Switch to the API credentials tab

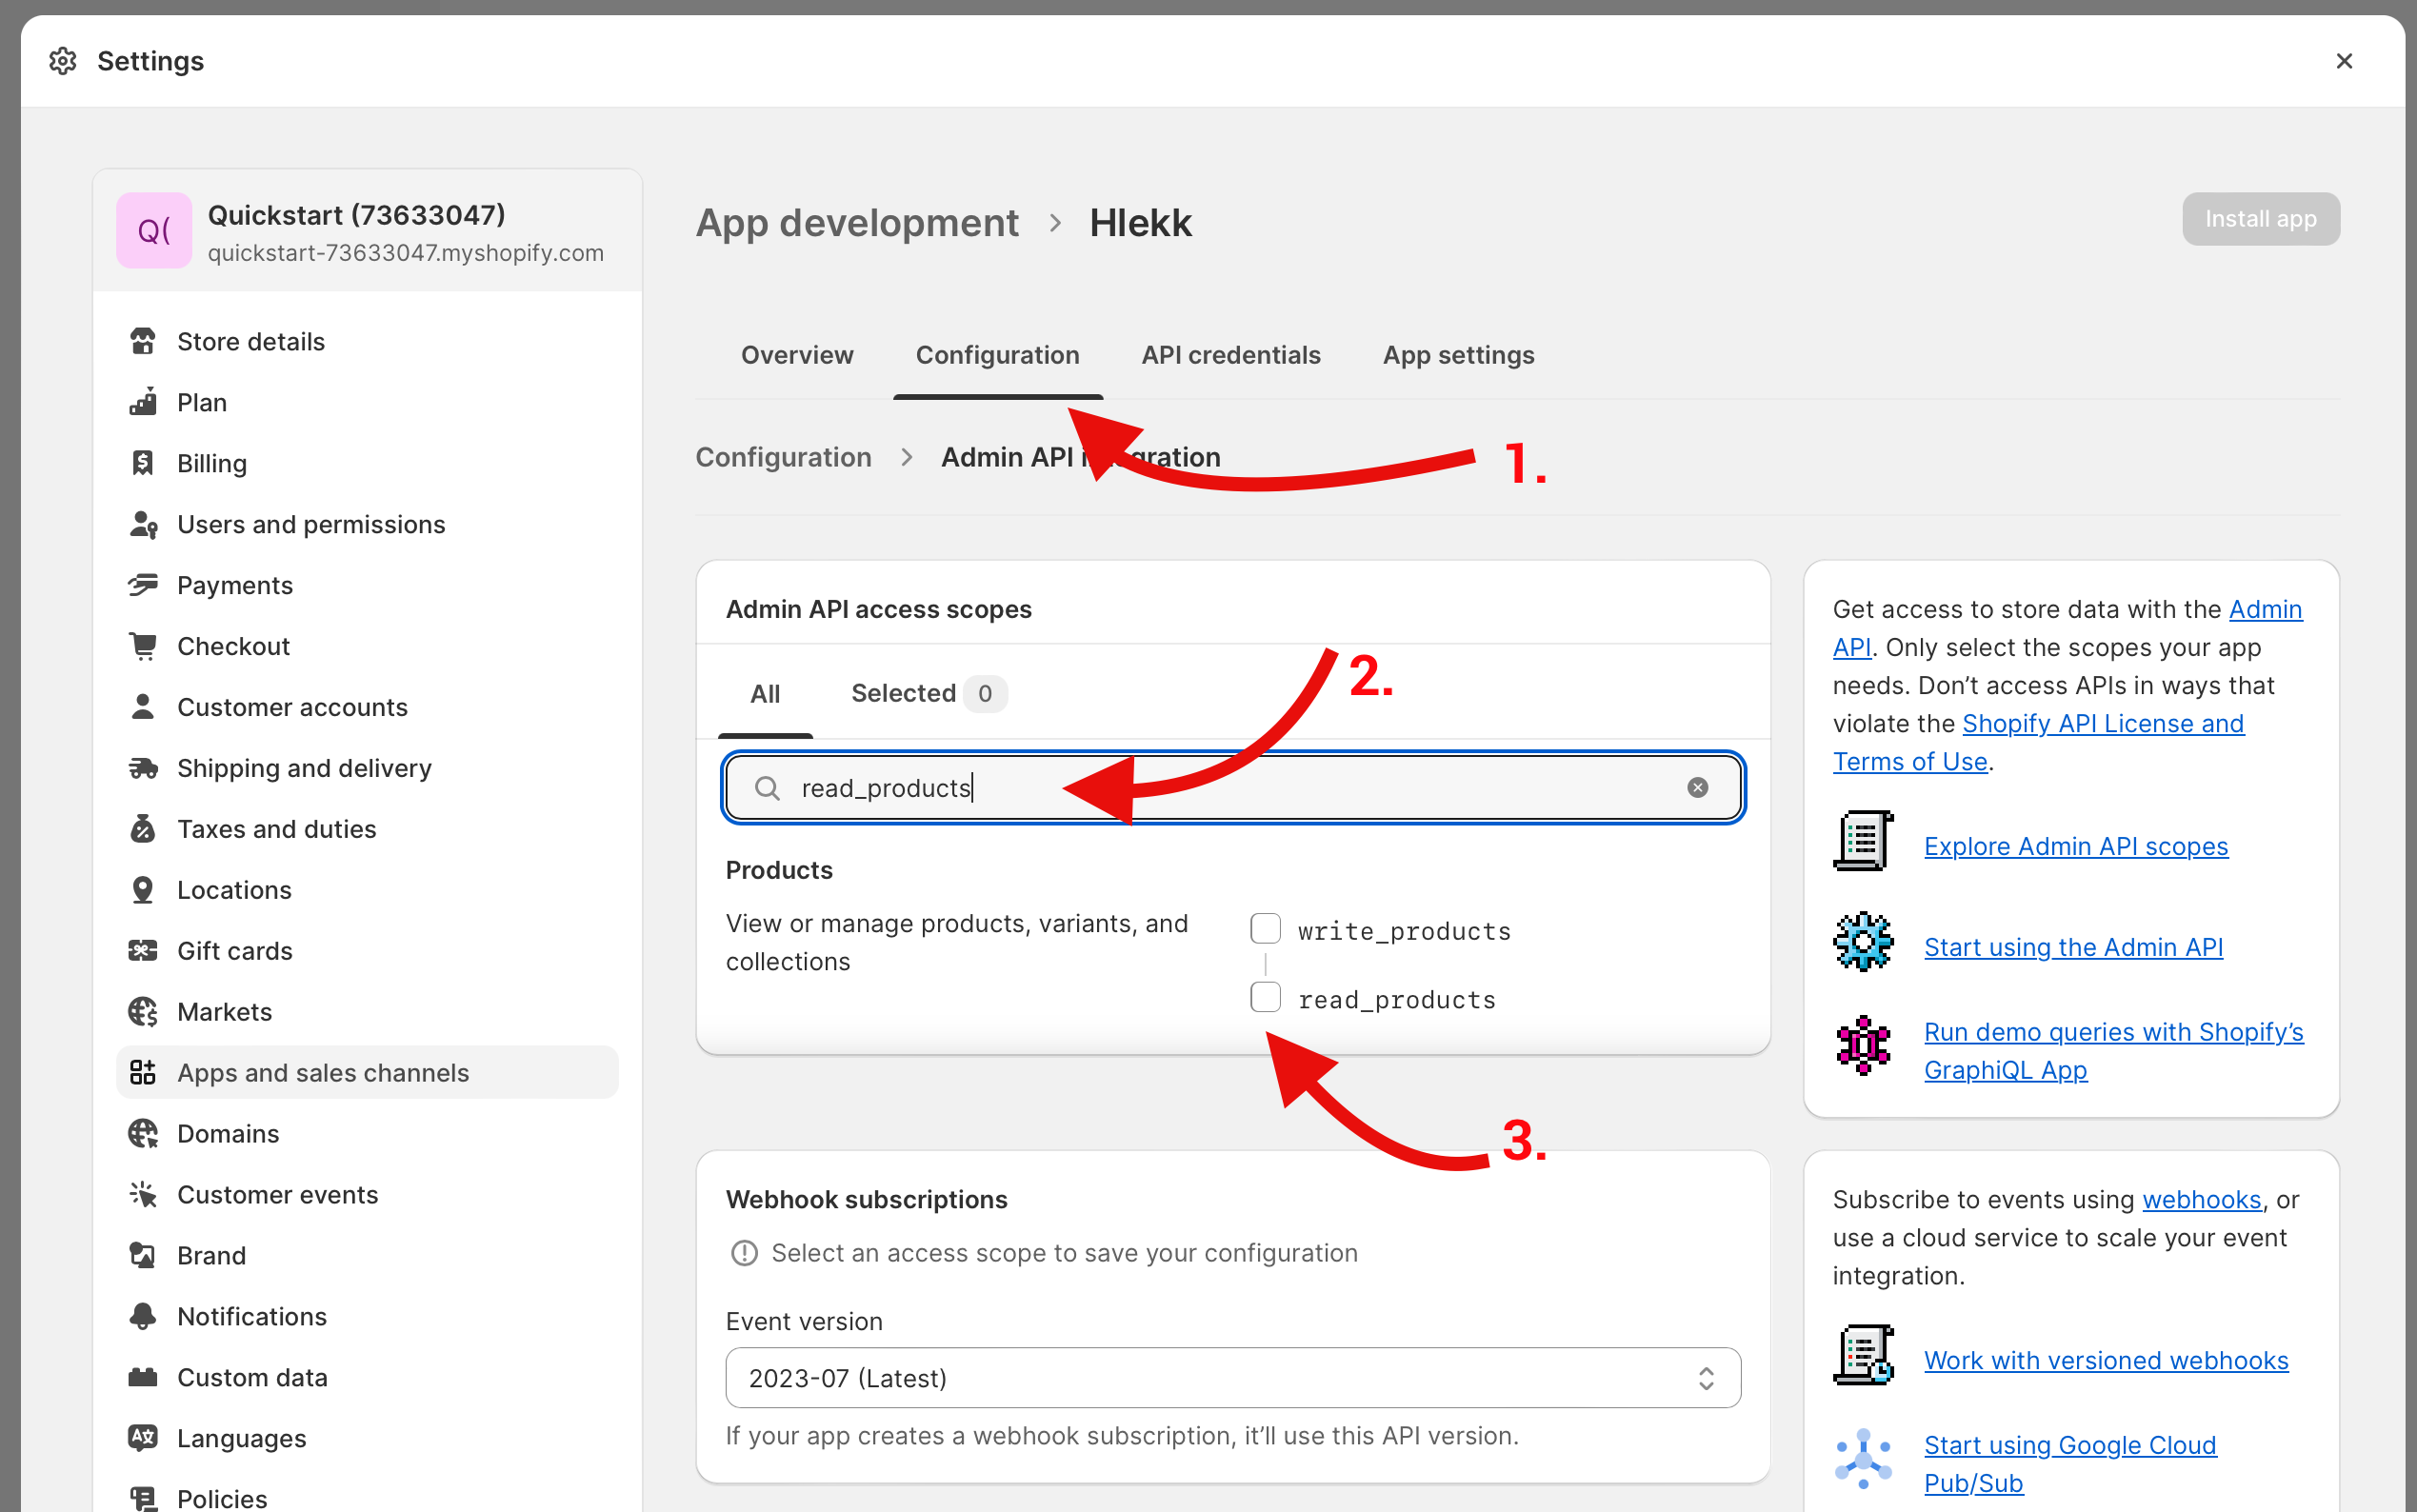pyautogui.click(x=1231, y=355)
